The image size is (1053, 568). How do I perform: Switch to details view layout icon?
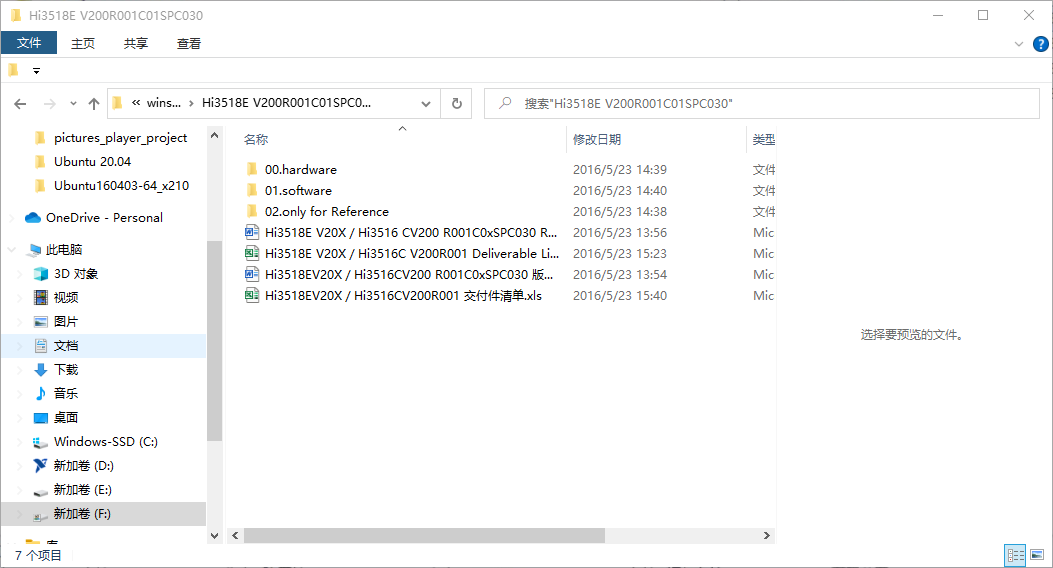[1015, 555]
